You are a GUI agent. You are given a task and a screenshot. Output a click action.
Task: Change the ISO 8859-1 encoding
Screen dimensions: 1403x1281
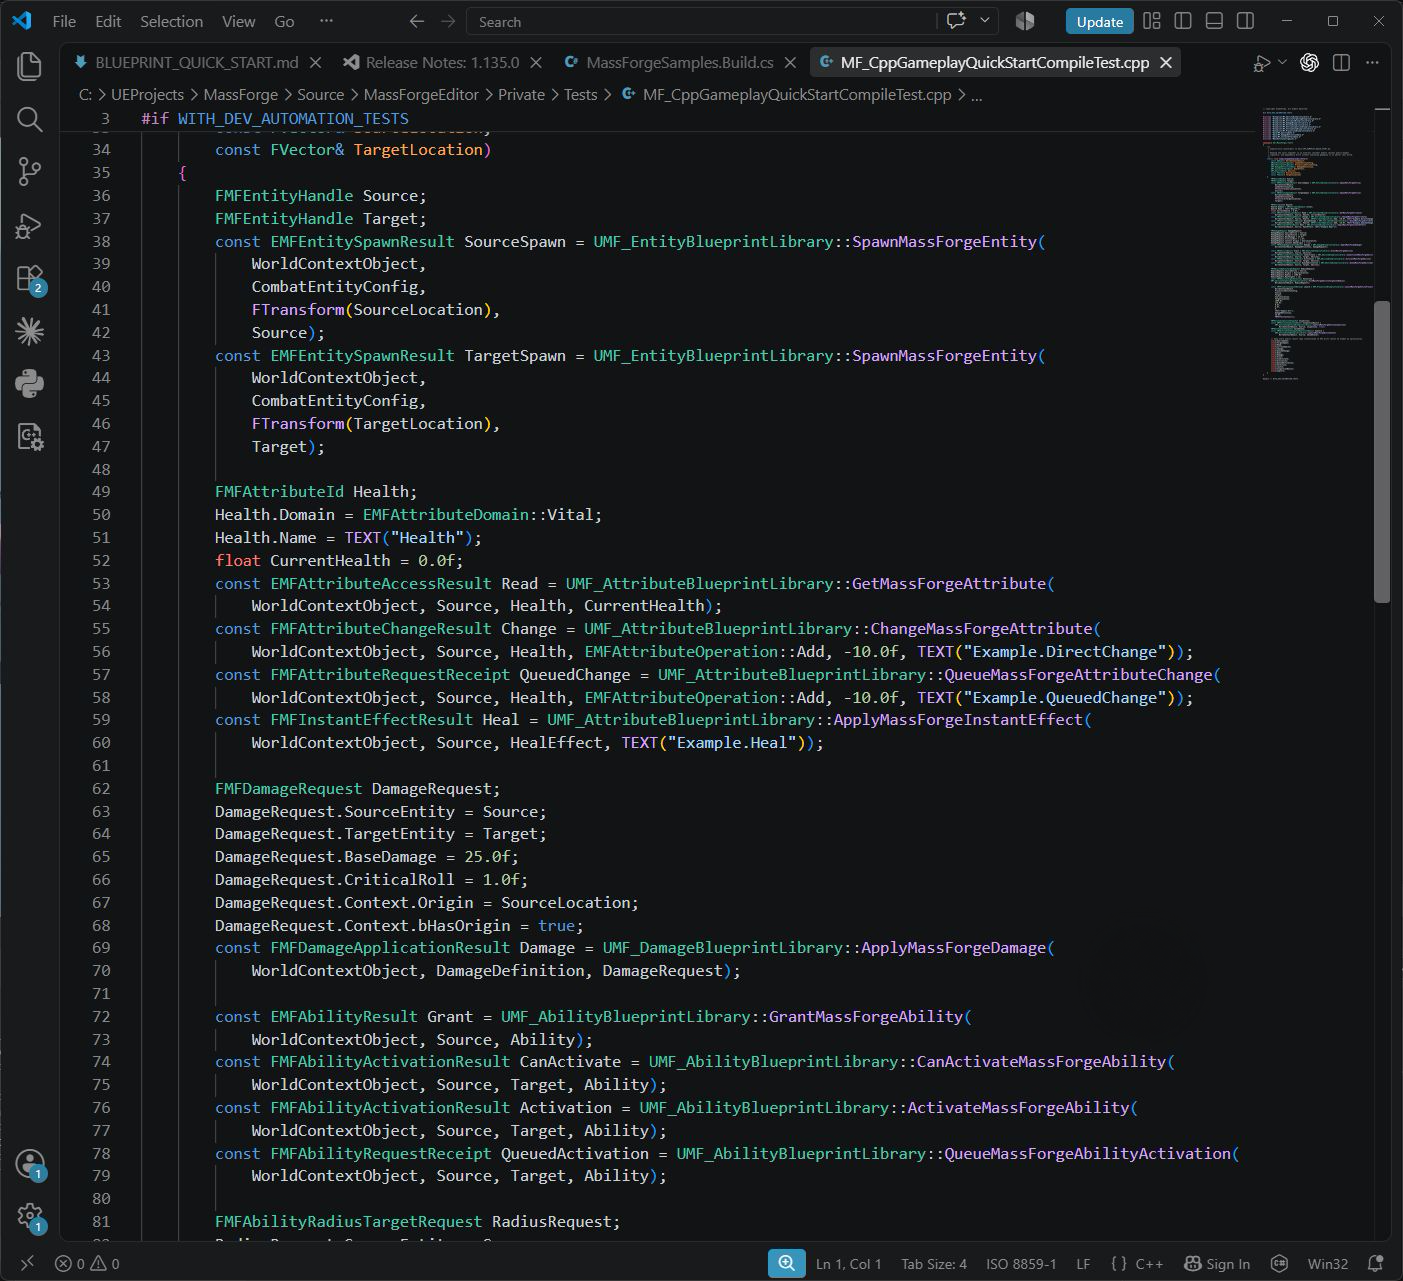(x=1021, y=1263)
